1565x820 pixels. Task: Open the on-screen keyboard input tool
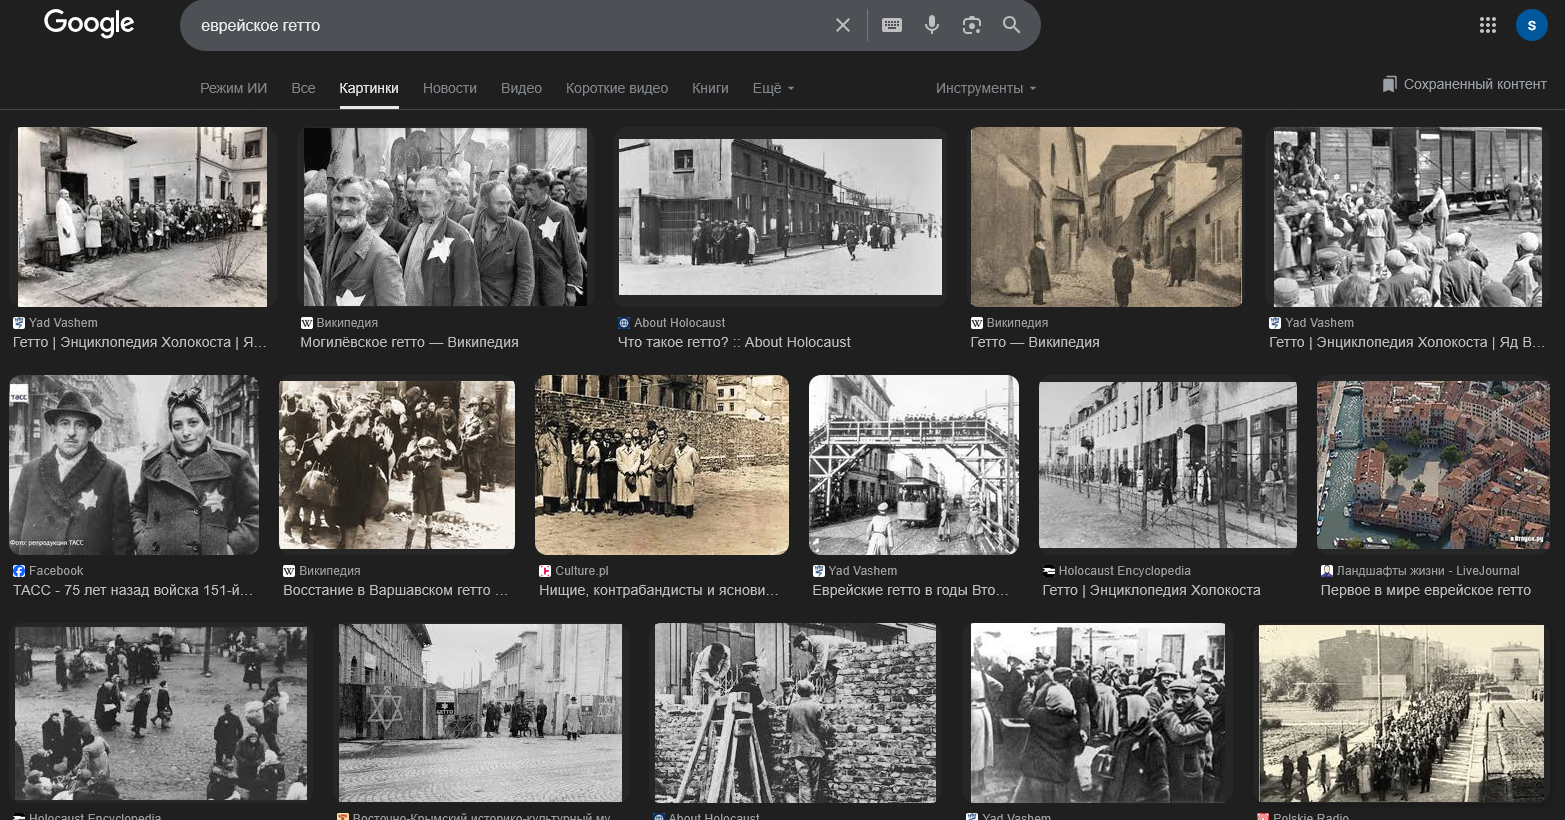pyautogui.click(x=892, y=25)
